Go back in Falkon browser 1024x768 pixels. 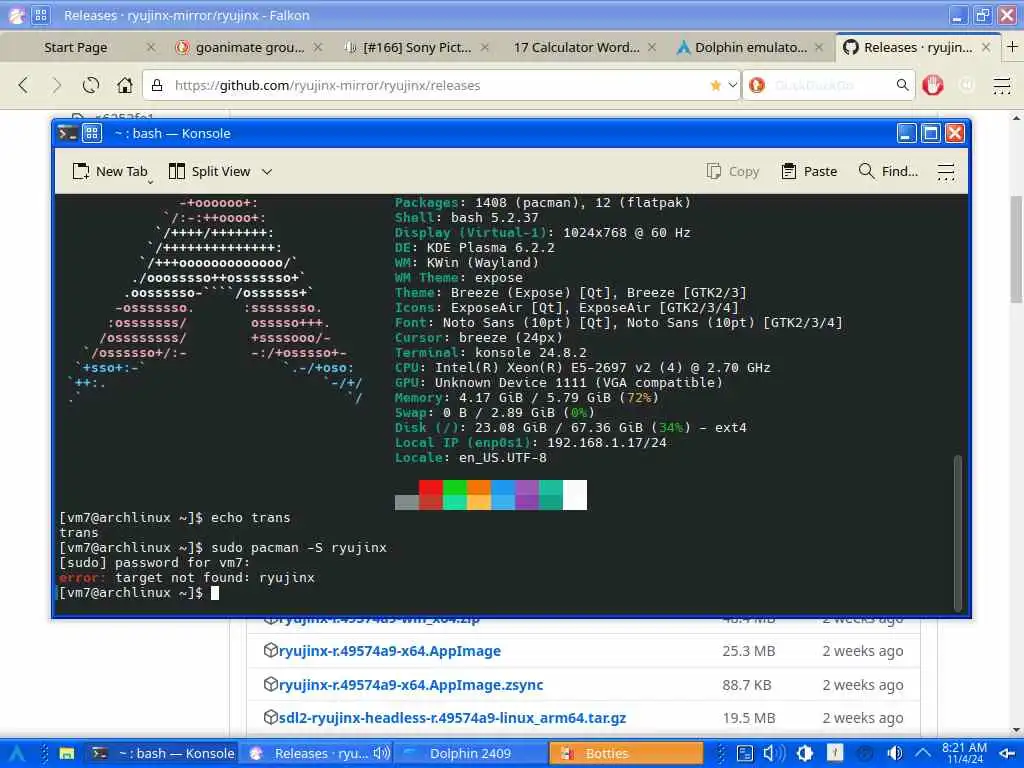tap(24, 85)
